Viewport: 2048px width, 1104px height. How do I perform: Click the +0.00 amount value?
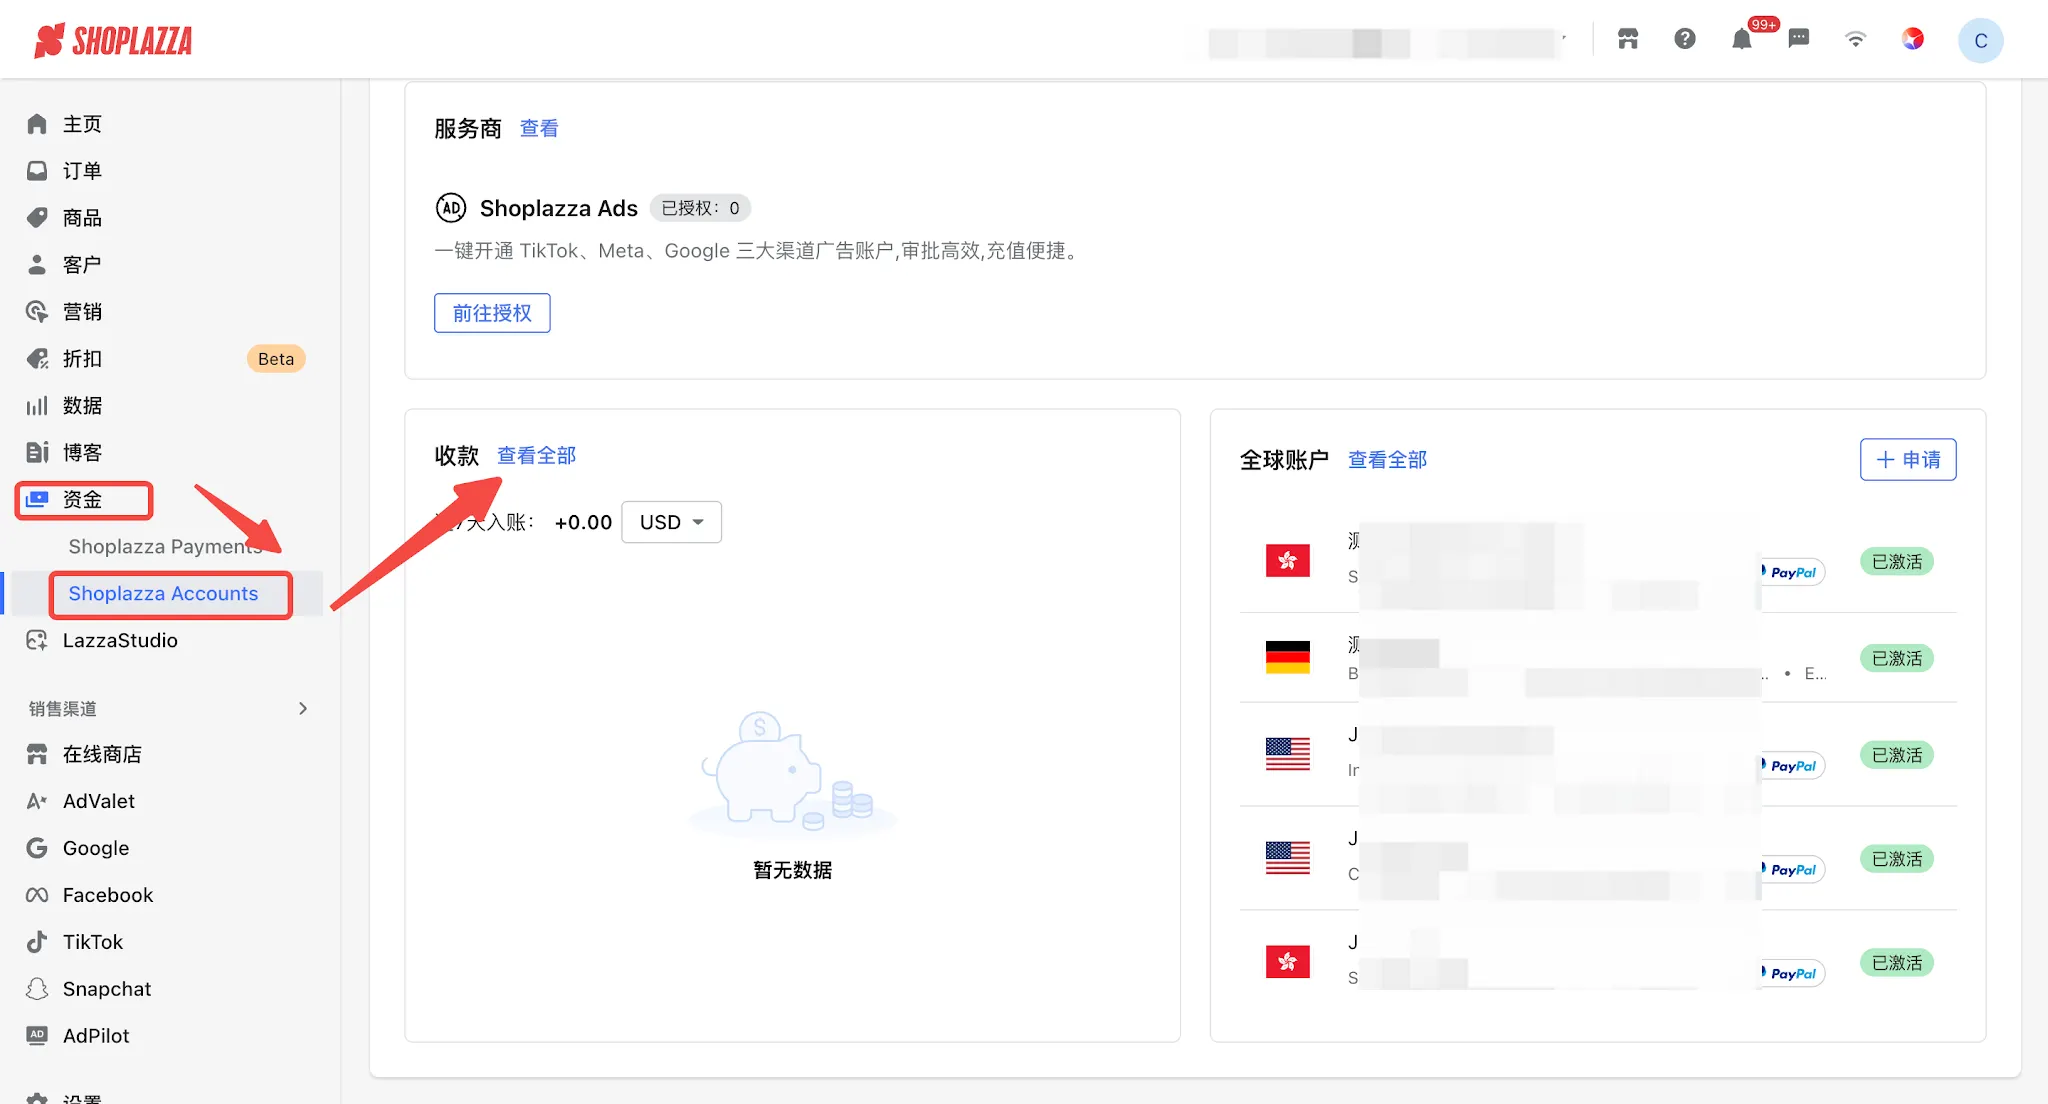[x=583, y=522]
